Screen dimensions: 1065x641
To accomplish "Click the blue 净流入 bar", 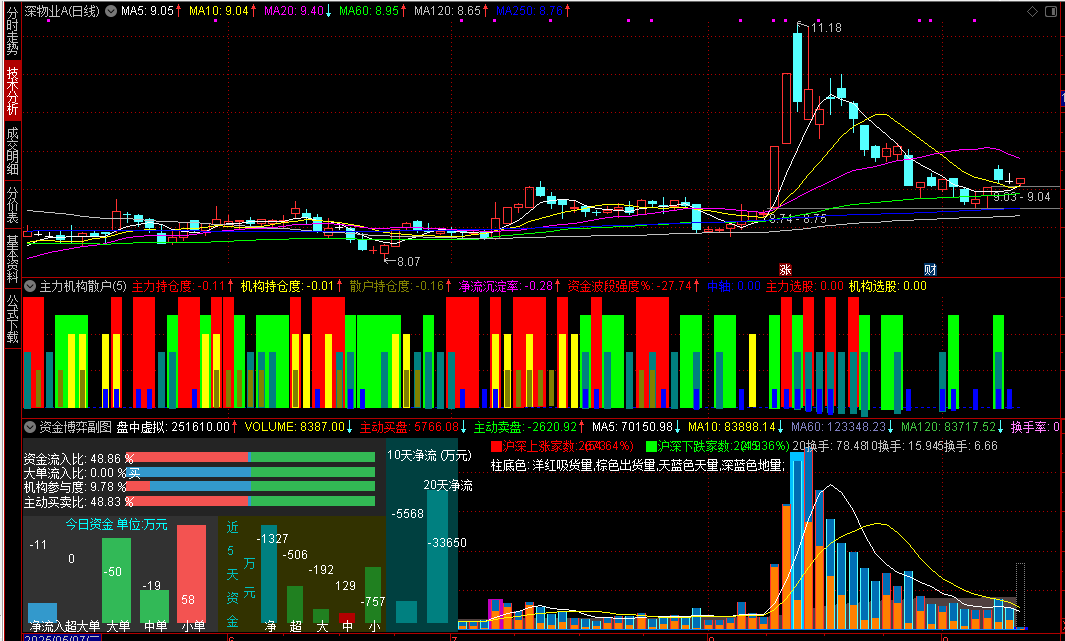I will click(x=42, y=612).
